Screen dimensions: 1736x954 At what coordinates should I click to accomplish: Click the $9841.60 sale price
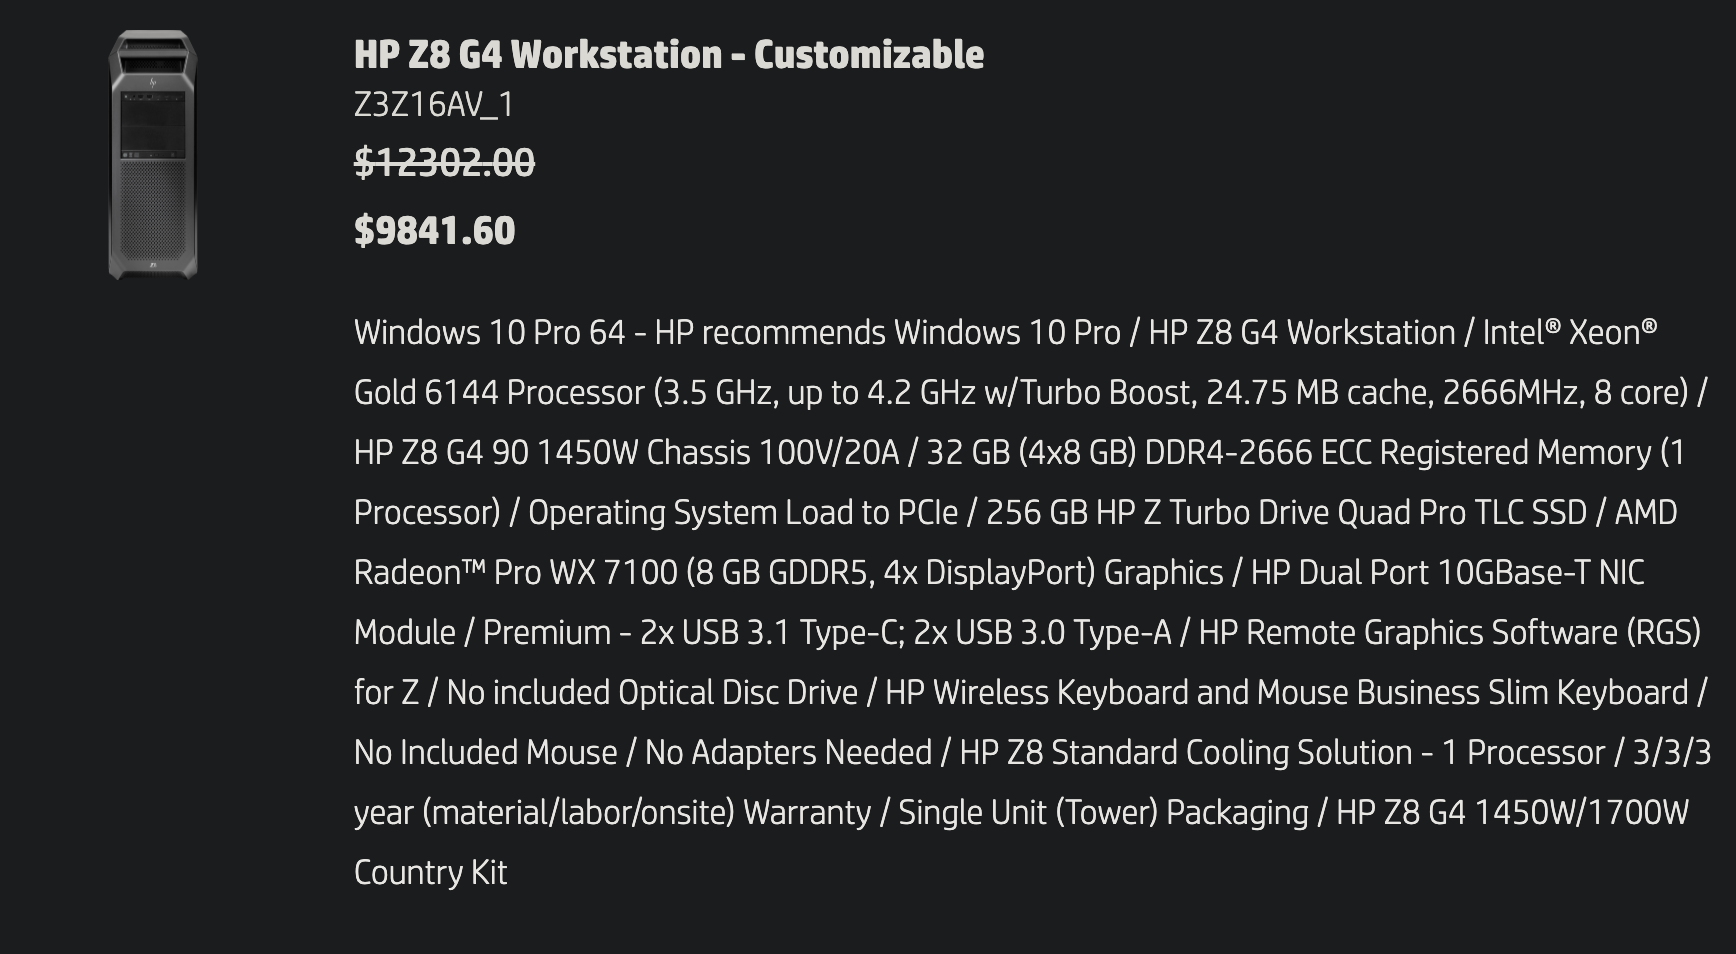tap(434, 231)
